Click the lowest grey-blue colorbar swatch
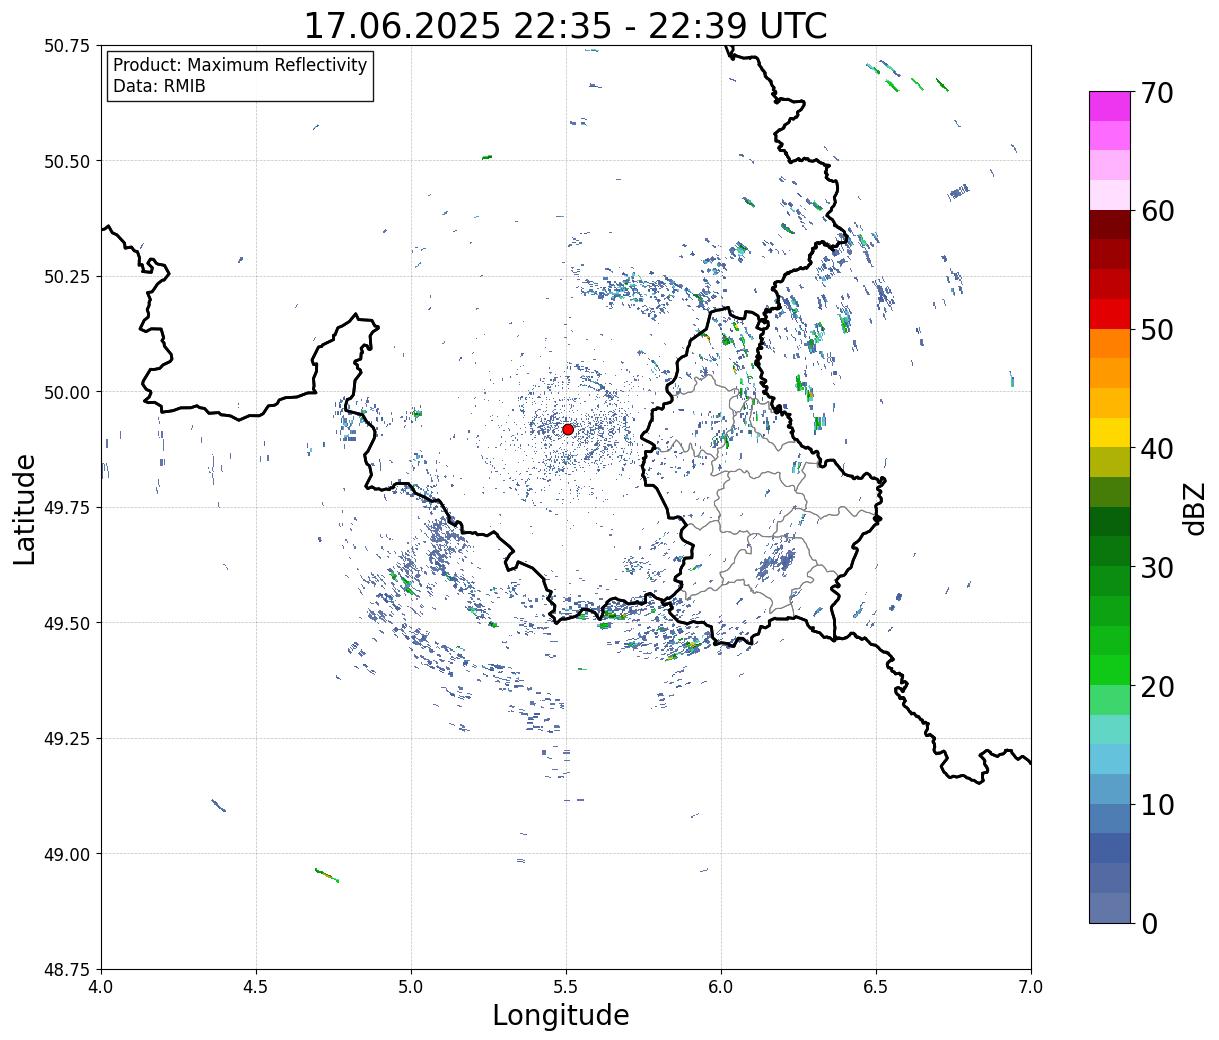 (1110, 908)
